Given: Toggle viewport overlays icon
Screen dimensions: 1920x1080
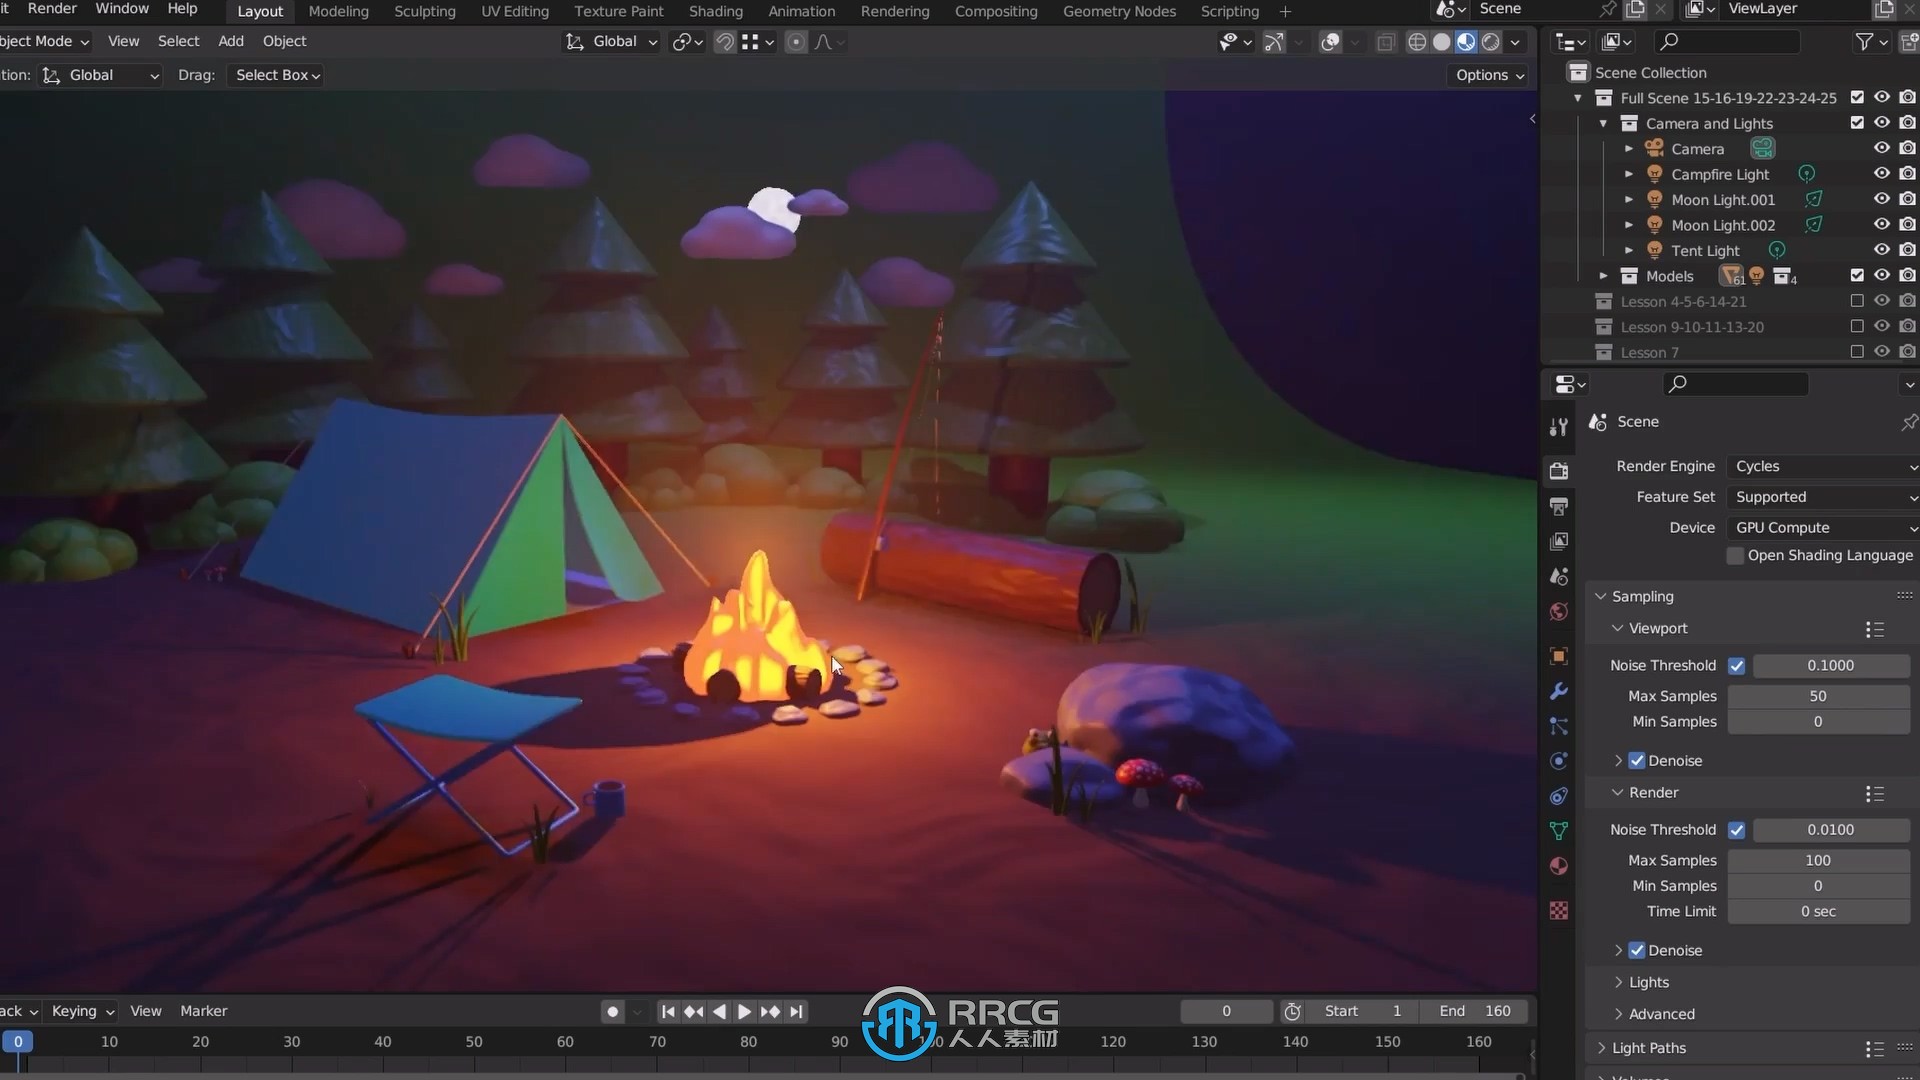Looking at the screenshot, I should [1330, 42].
